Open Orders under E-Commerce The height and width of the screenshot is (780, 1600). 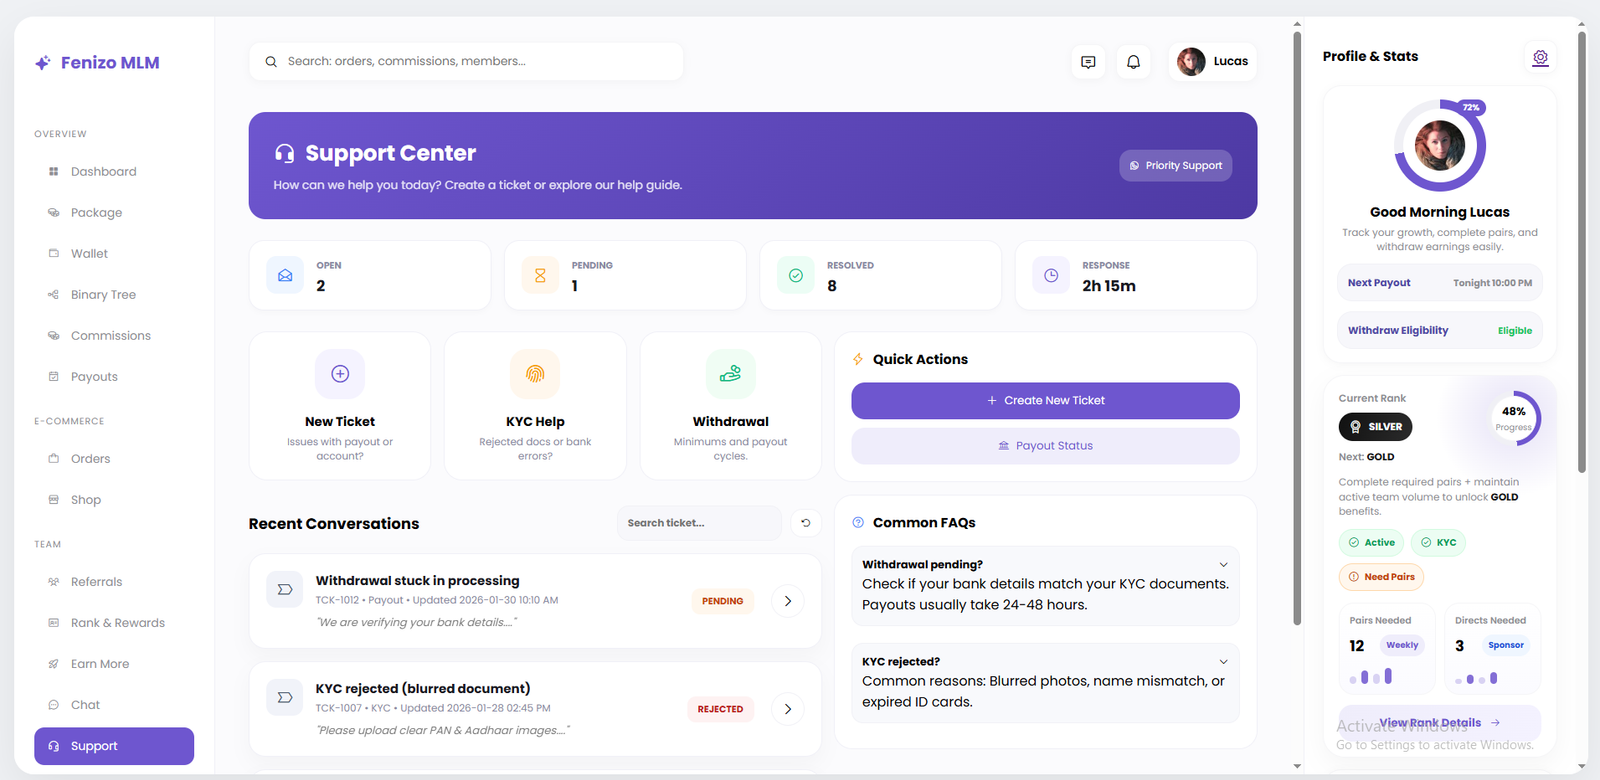[114, 458]
